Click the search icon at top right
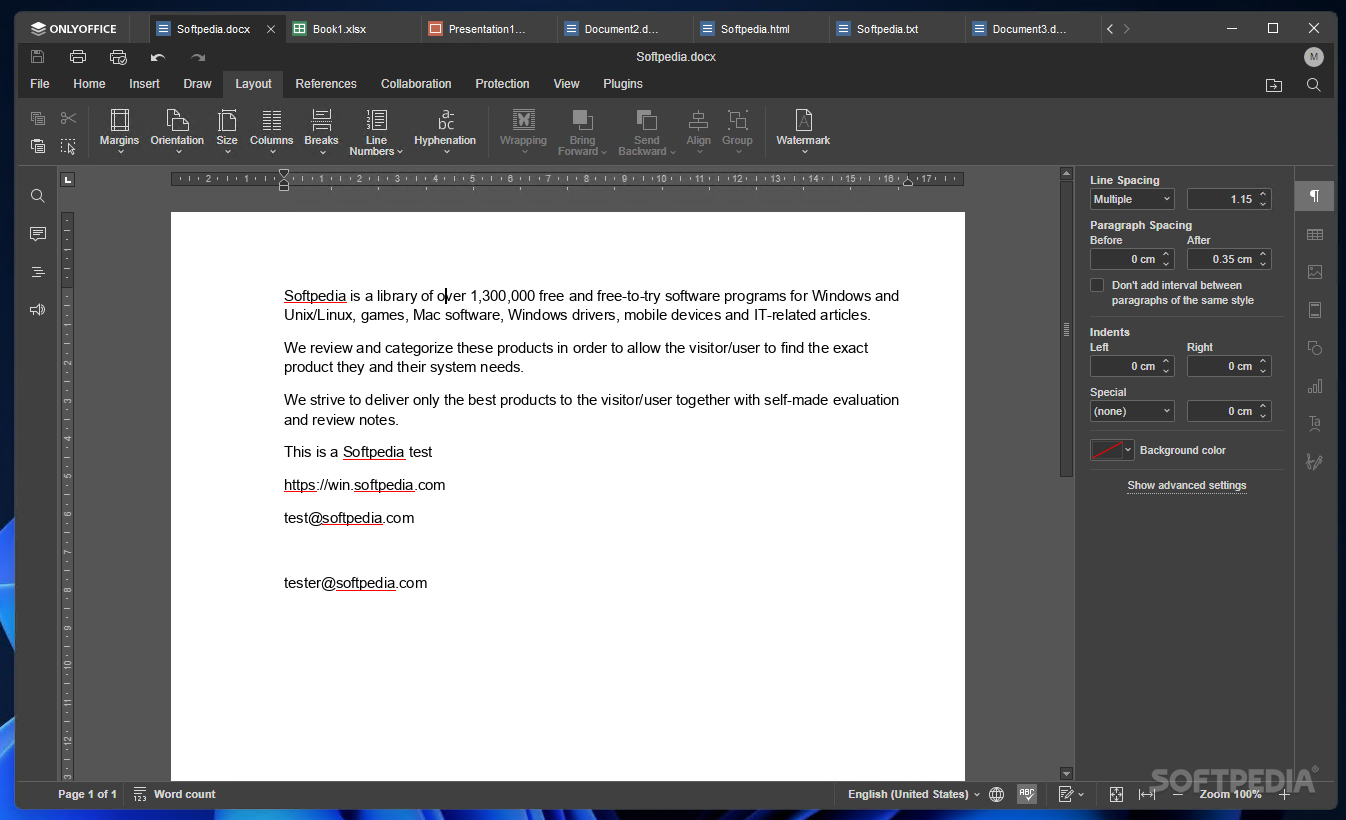Screen dimensions: 1346x820 (1314, 85)
